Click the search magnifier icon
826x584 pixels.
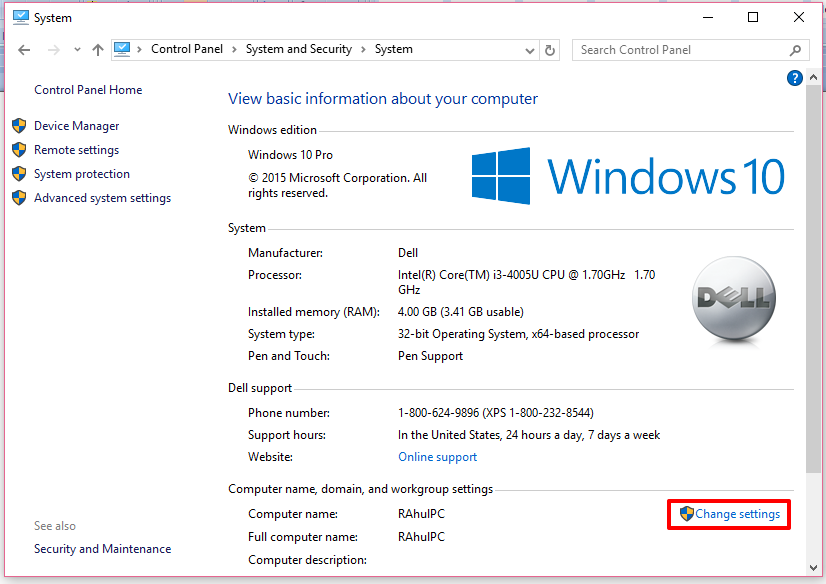click(x=795, y=49)
